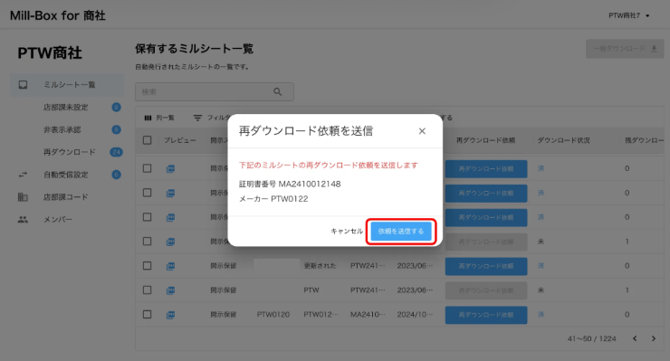
Task: Click the 2024/10 date cell
Action: point(415,314)
